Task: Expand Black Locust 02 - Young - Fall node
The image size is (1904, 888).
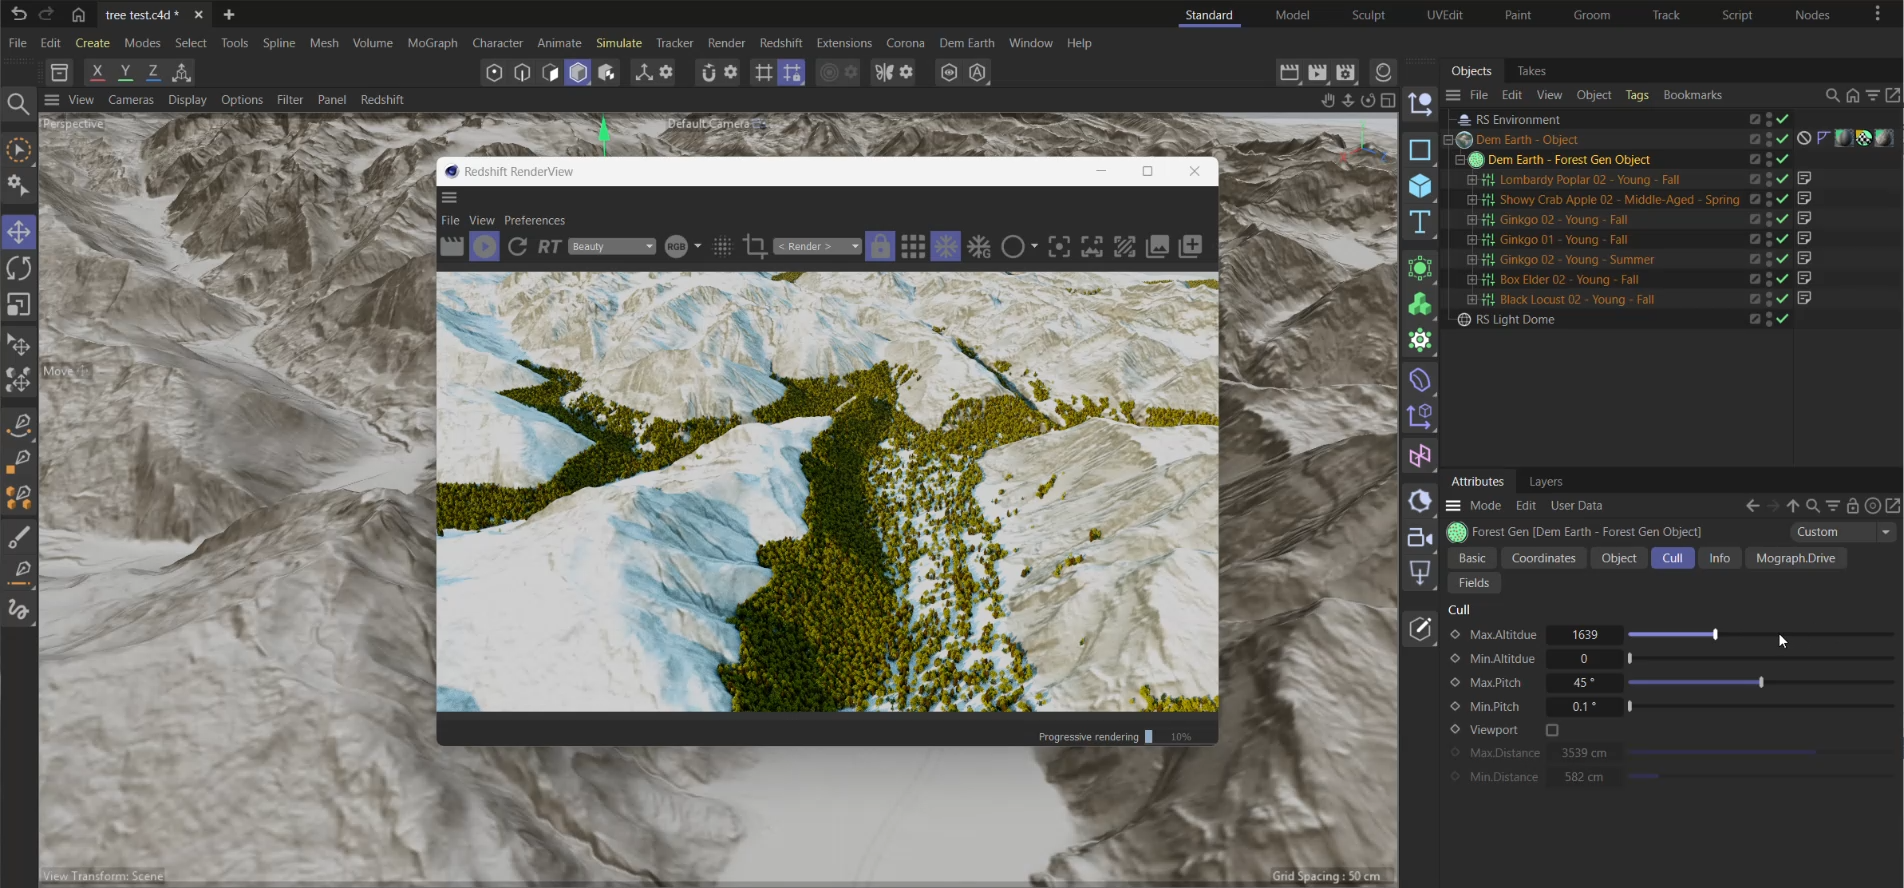Action: click(x=1472, y=300)
